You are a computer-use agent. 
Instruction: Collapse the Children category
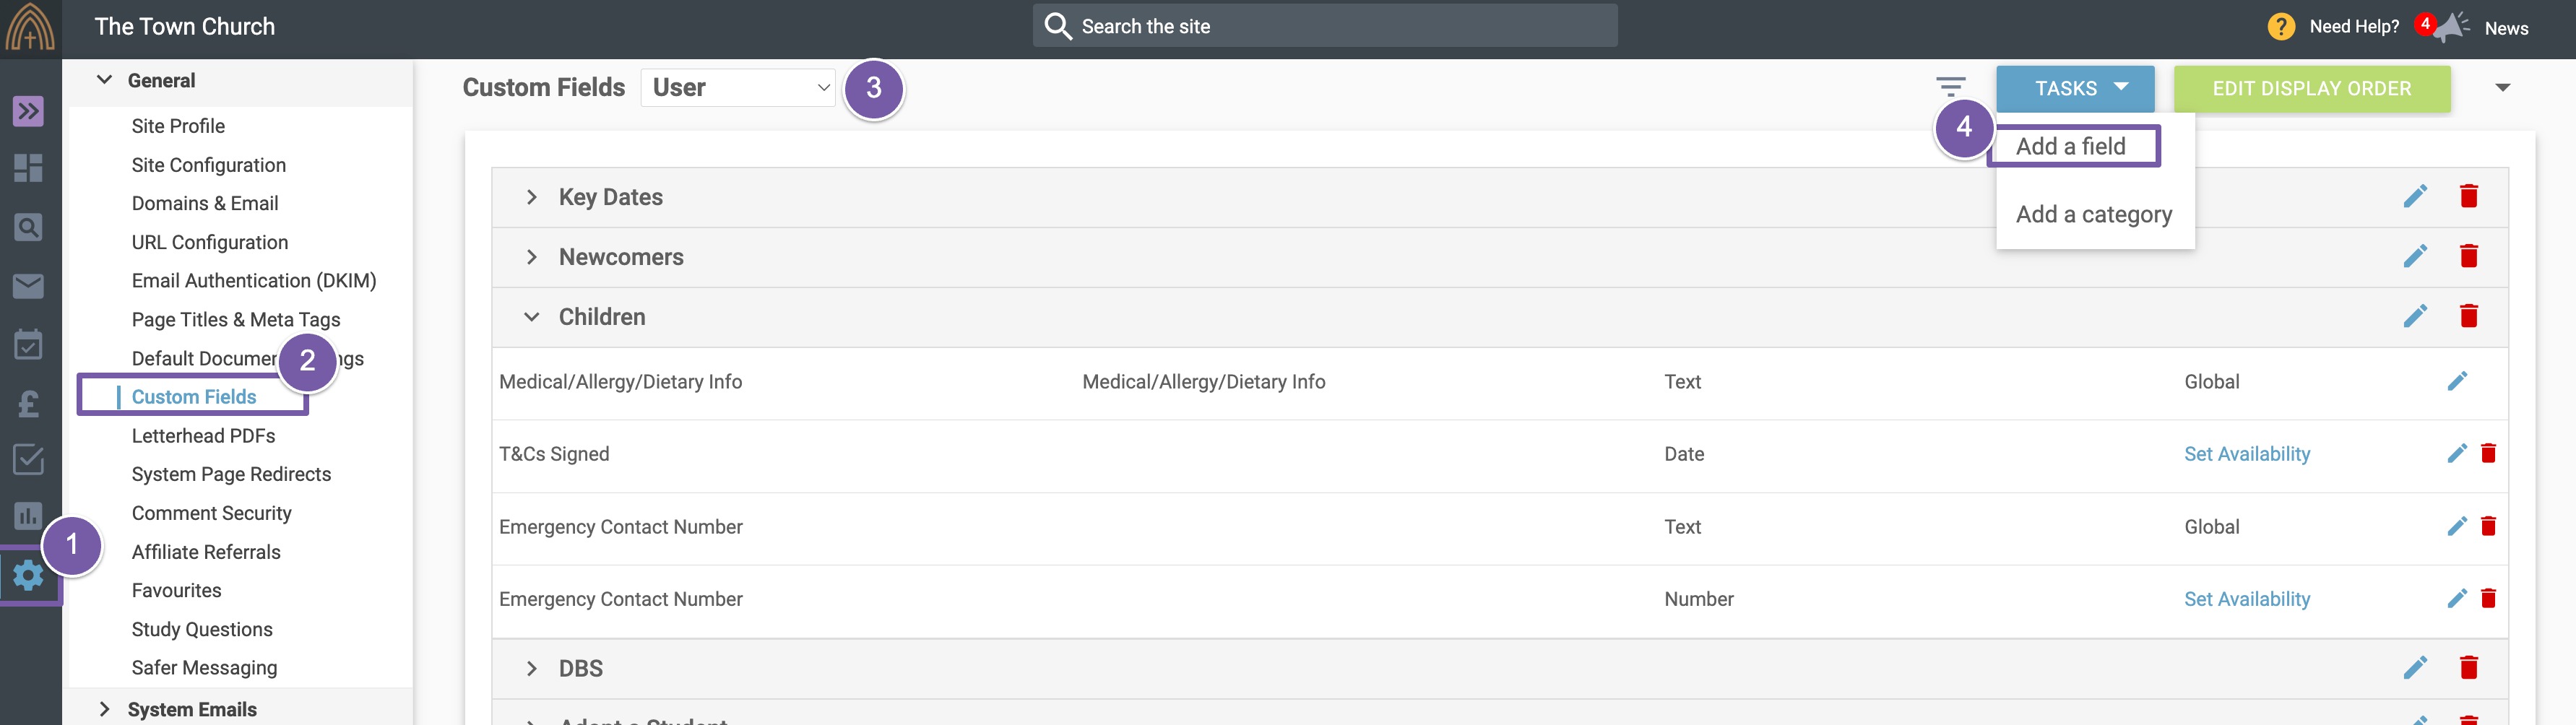tap(532, 317)
